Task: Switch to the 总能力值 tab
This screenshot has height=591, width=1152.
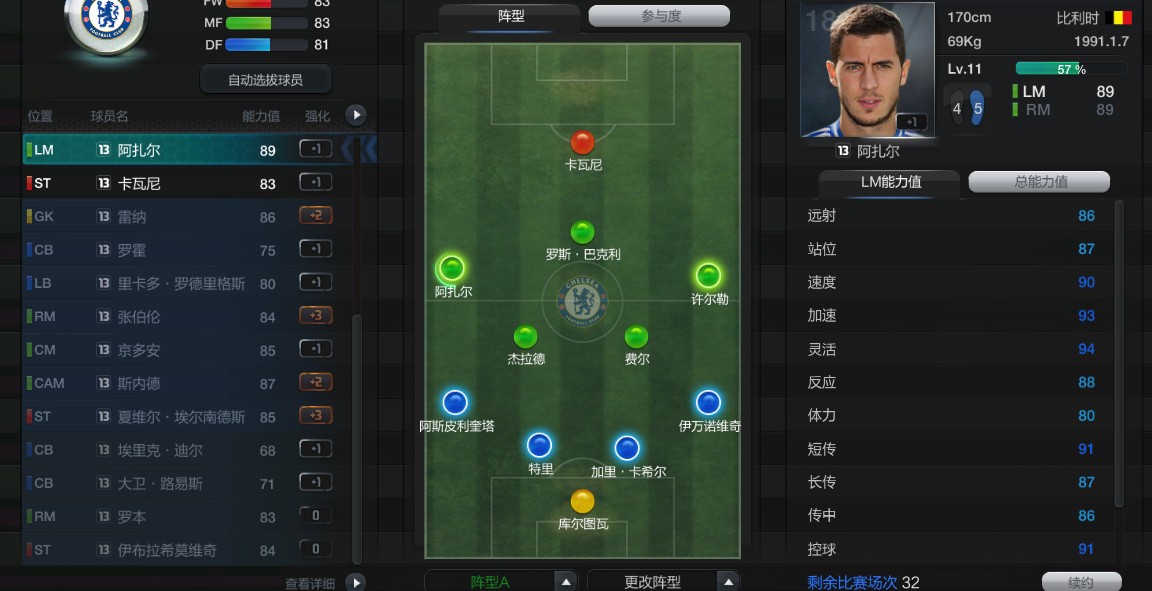Action: (x=1039, y=182)
